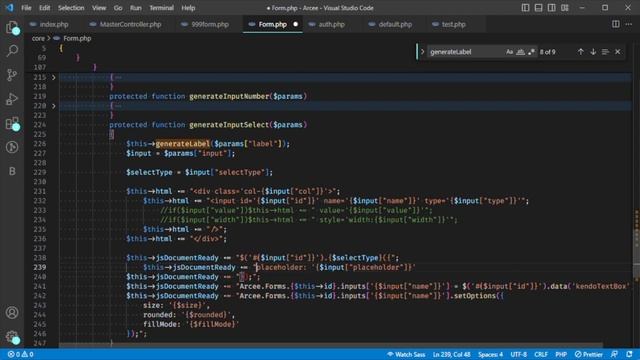640x360 pixels.
Task: Expand folded code at line 215
Action: click(x=53, y=77)
